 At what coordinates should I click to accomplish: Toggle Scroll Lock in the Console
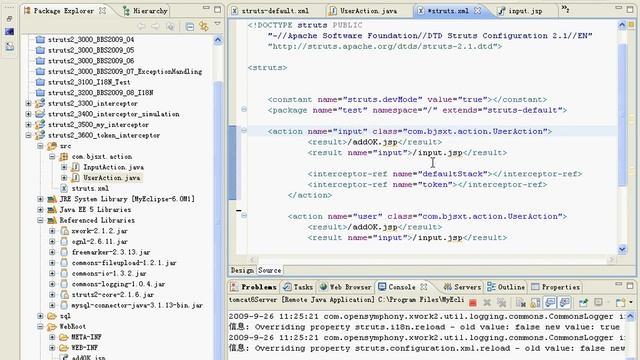tap(535, 302)
